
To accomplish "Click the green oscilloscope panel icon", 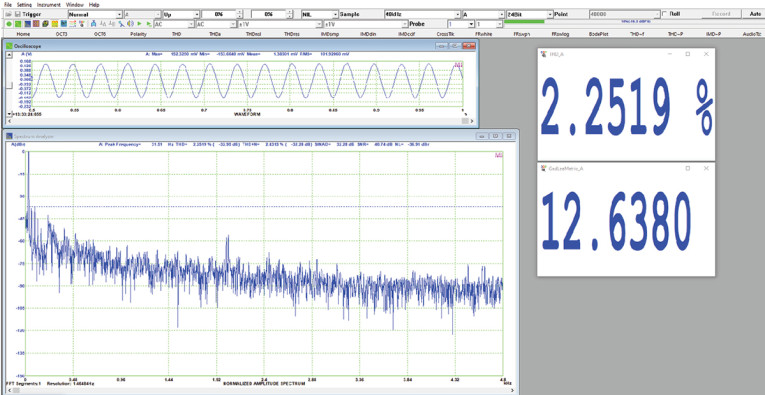I will 18,23.
